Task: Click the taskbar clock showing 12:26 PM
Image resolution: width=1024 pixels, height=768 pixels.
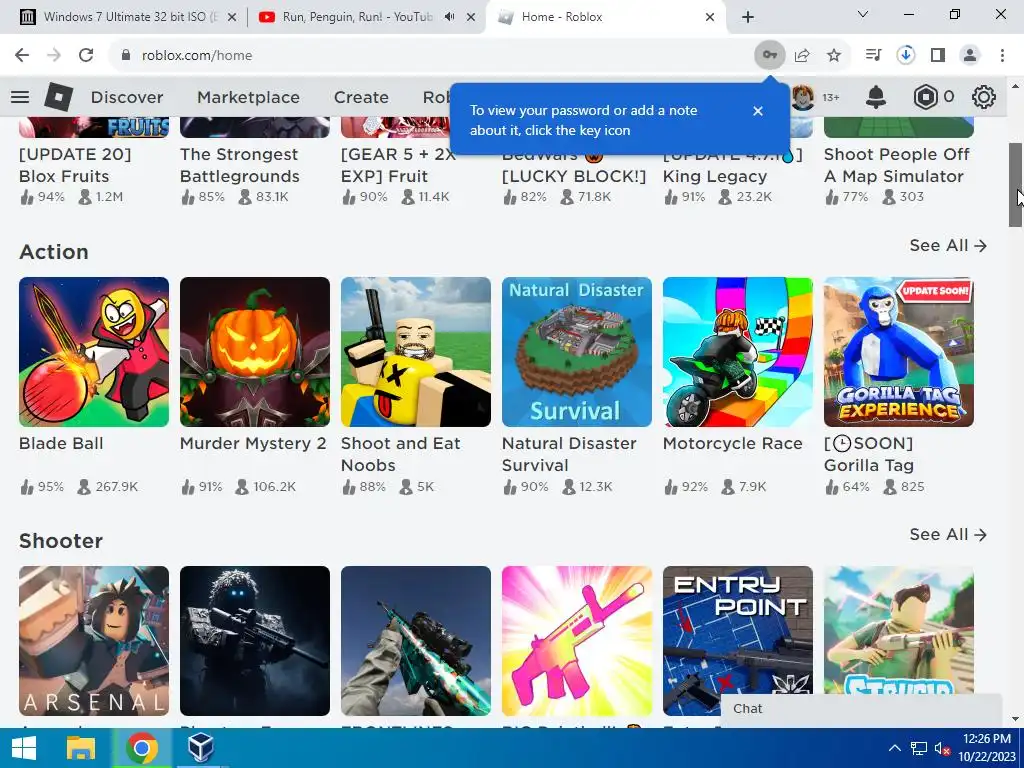Action: pos(987,748)
